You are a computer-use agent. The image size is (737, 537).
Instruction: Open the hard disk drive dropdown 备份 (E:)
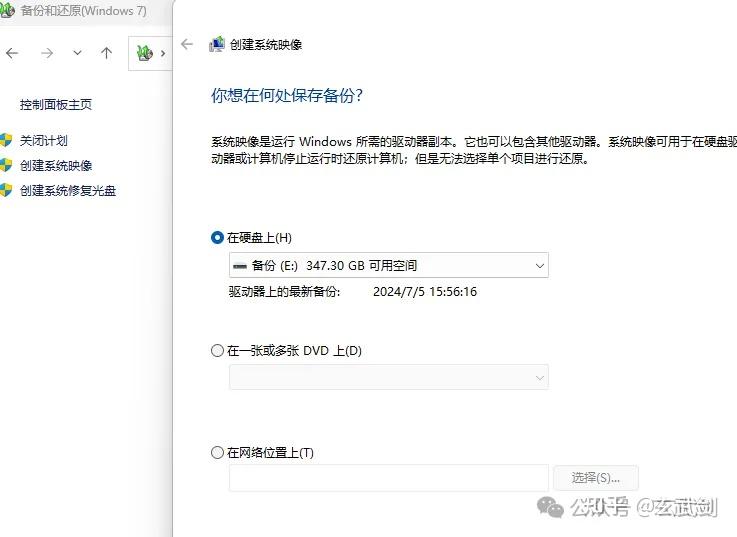click(x=389, y=265)
